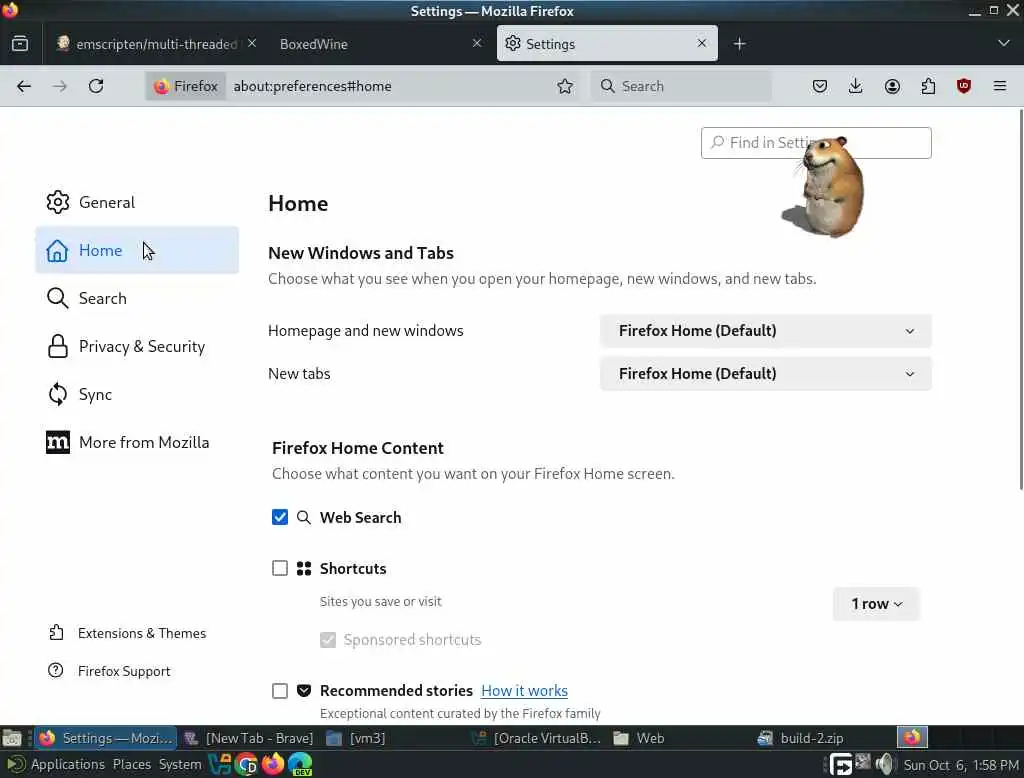Viewport: 1024px width, 778px height.
Task: Close the BoxedWine tab
Action: [x=477, y=43]
